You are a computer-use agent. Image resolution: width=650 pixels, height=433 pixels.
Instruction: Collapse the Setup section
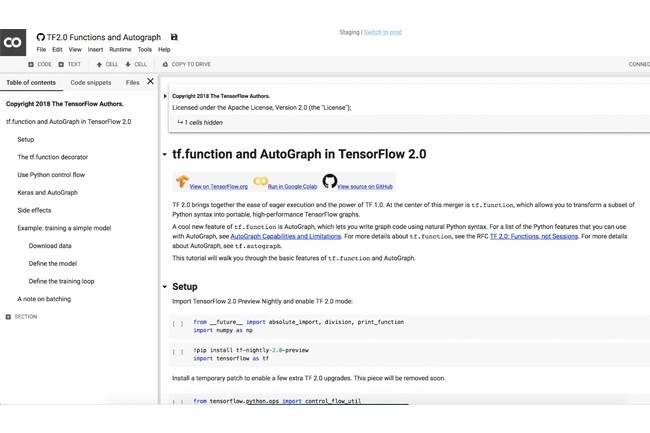click(165, 287)
